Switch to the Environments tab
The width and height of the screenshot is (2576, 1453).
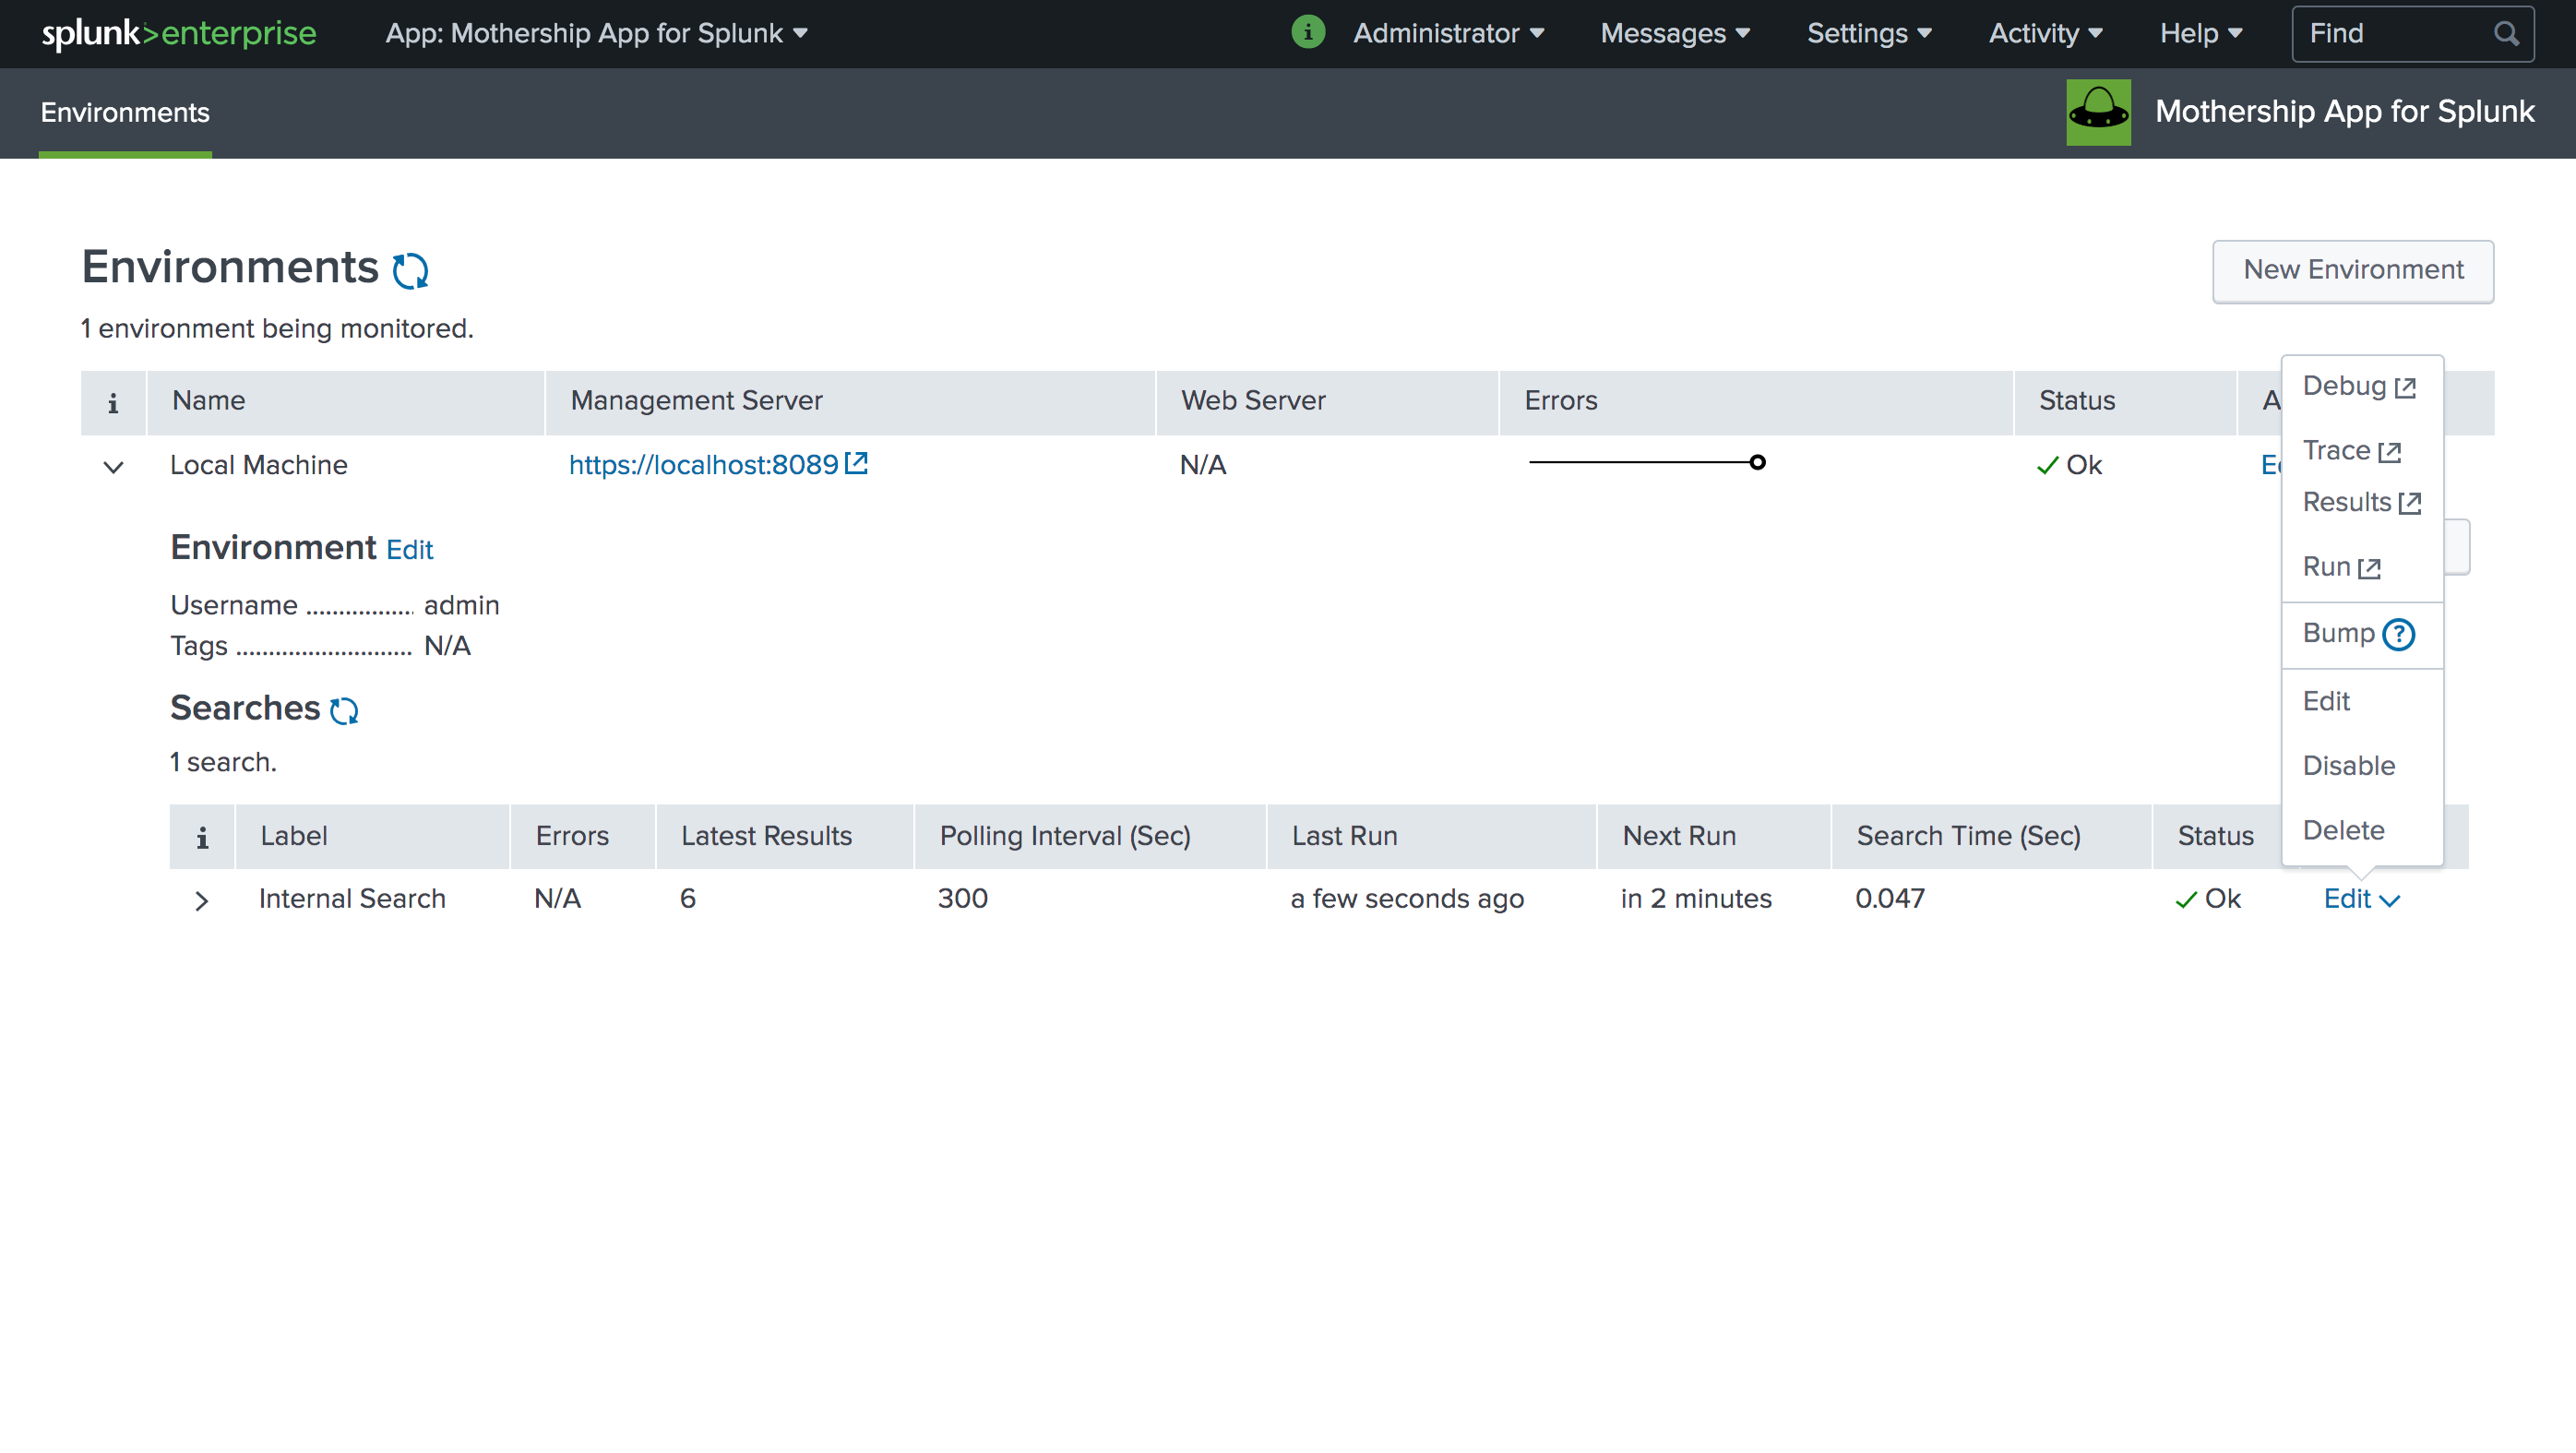125,112
